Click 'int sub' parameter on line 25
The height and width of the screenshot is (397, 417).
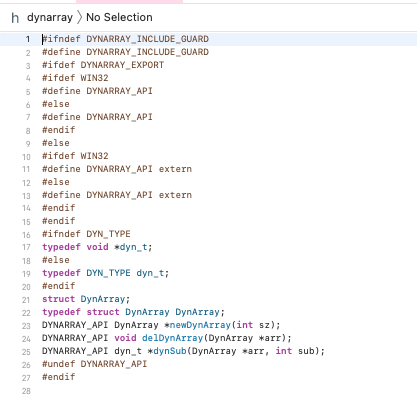(295, 351)
